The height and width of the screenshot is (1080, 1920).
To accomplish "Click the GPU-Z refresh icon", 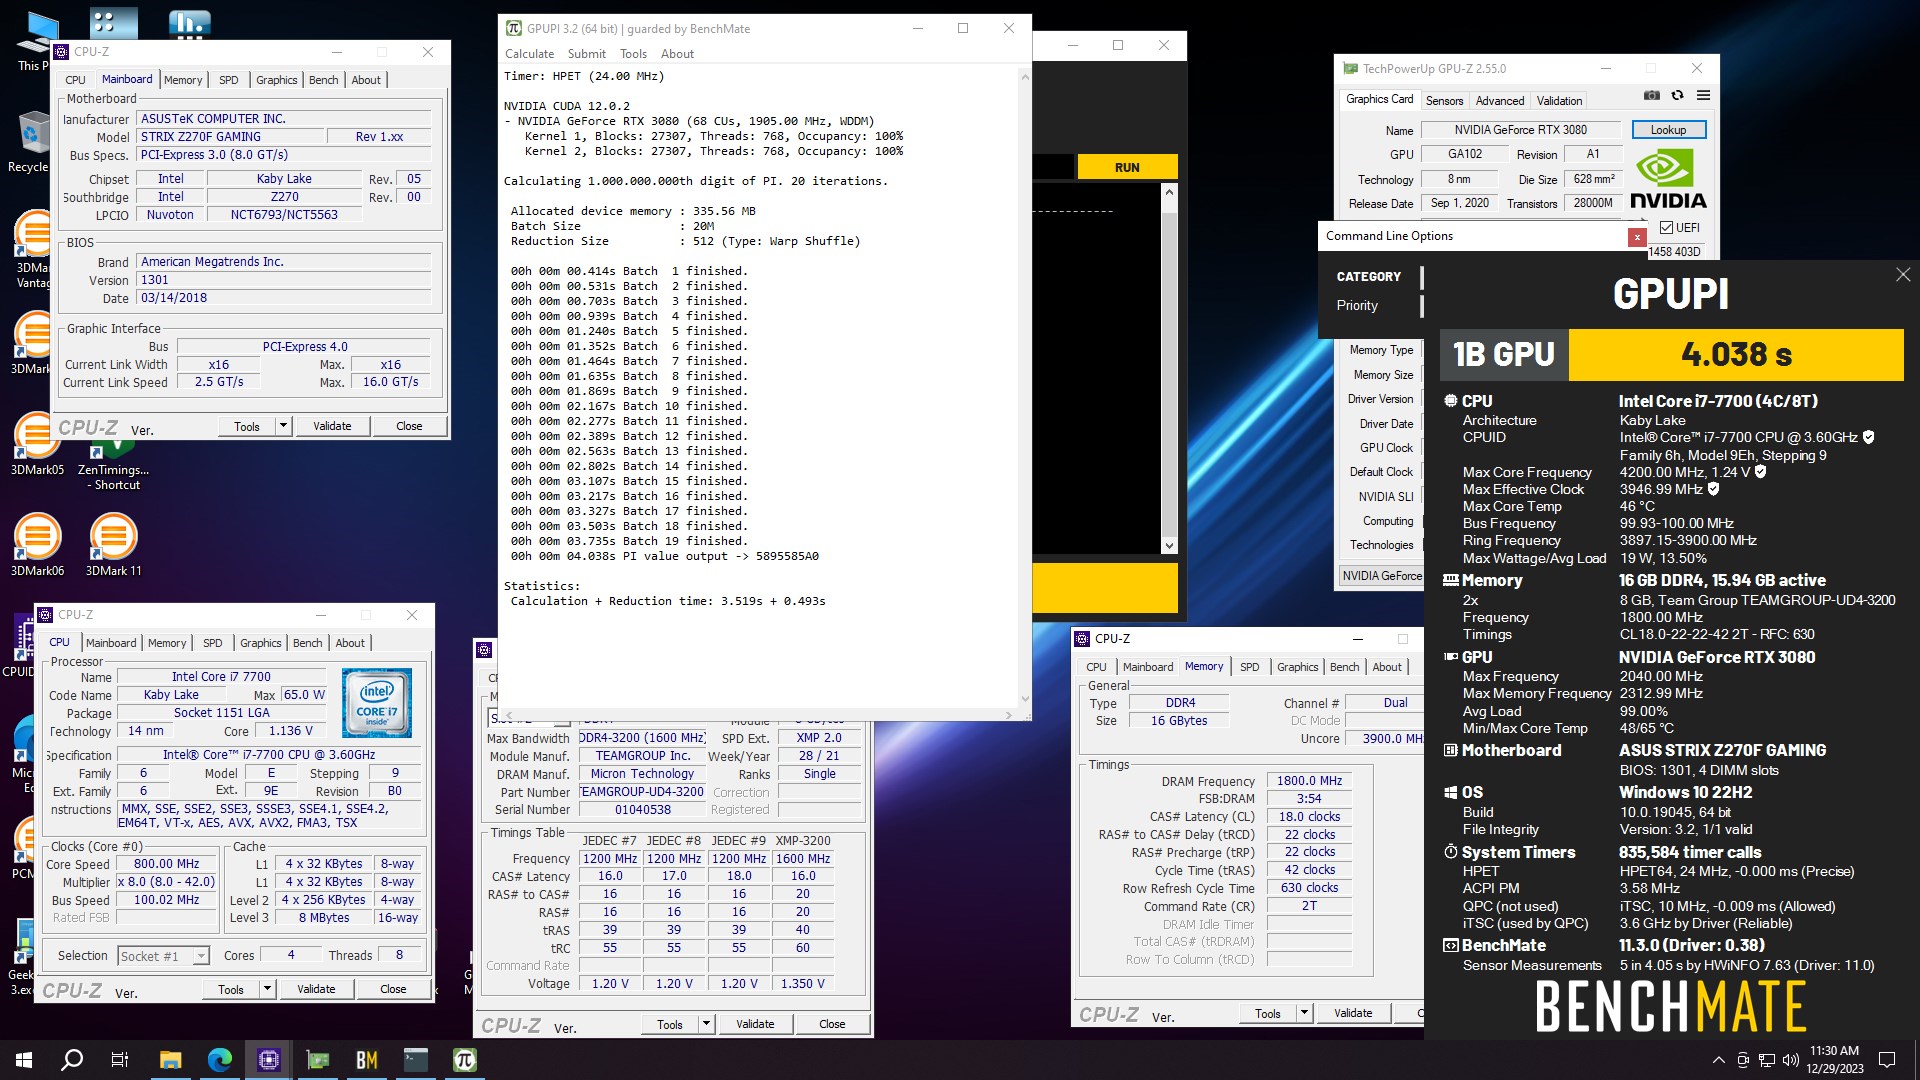I will pos(1677,96).
